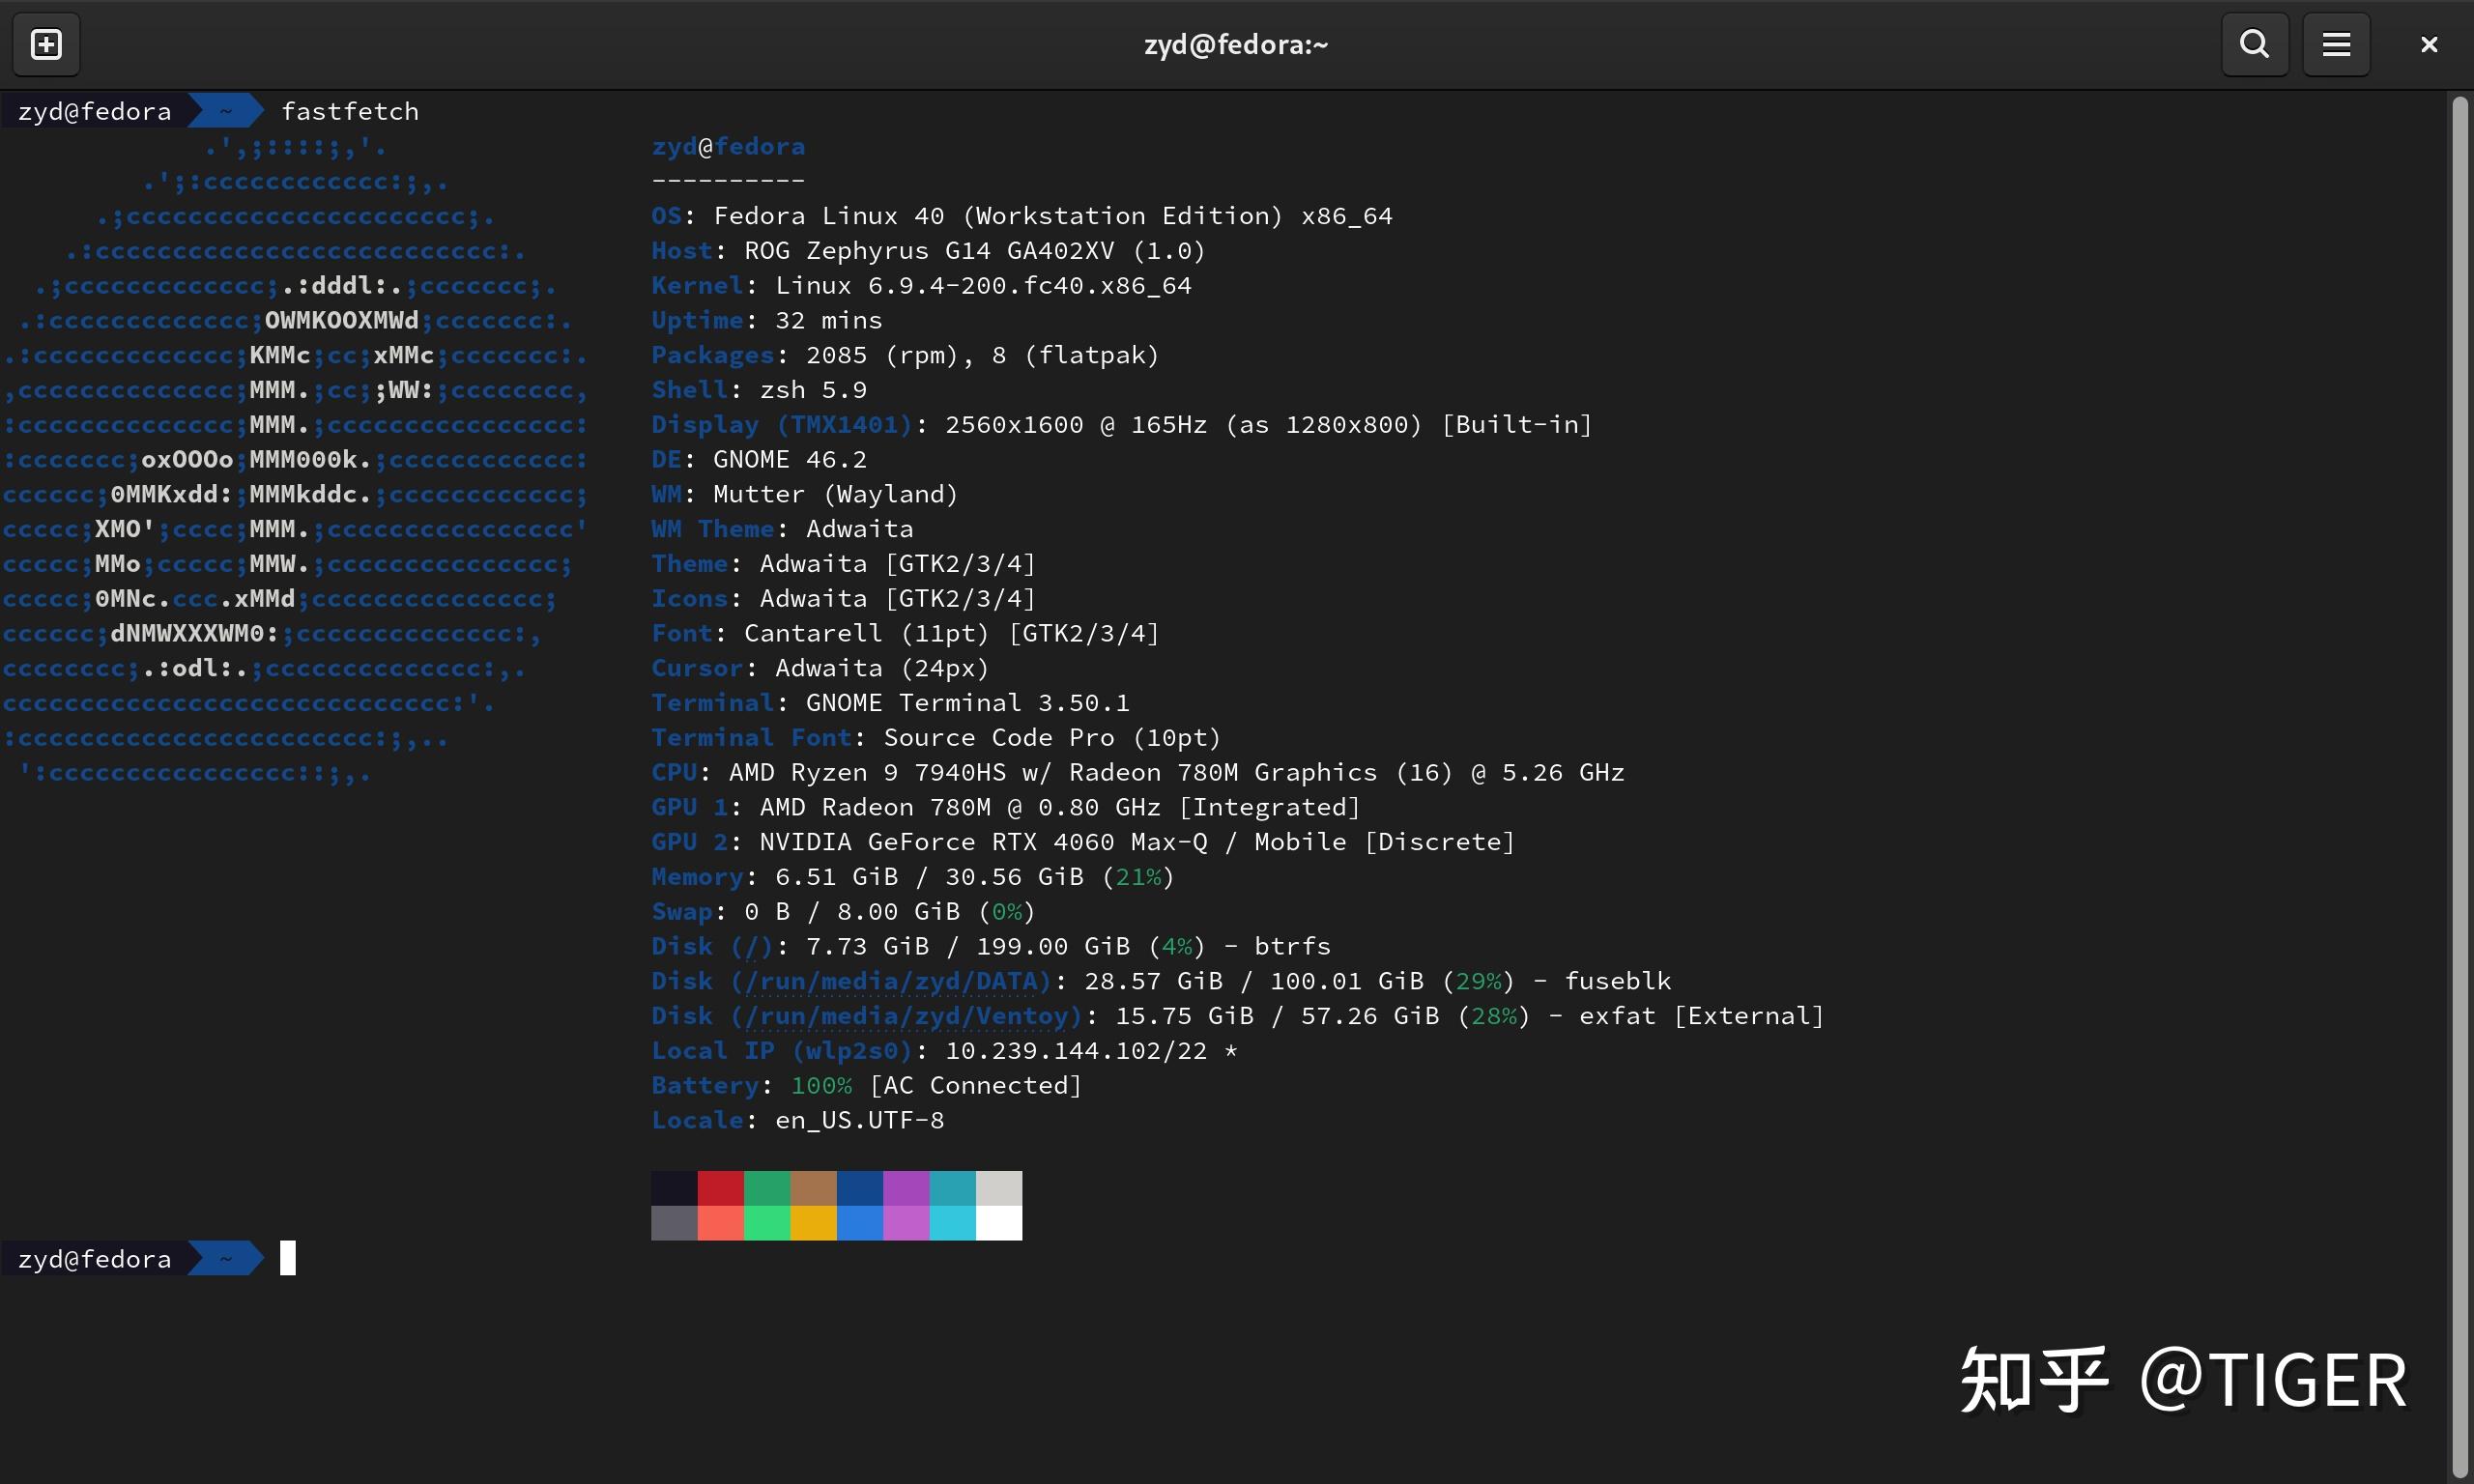Open a new terminal tab
Screen dimensions: 2474x1484
46,44
